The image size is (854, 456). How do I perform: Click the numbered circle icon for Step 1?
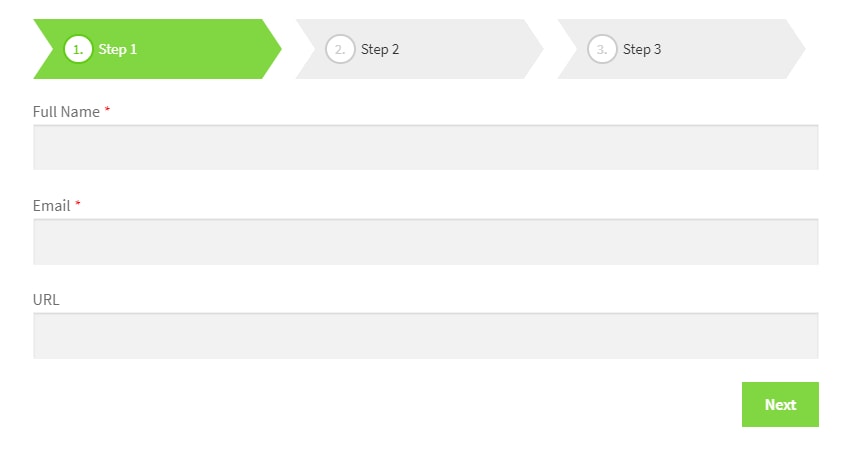[78, 49]
